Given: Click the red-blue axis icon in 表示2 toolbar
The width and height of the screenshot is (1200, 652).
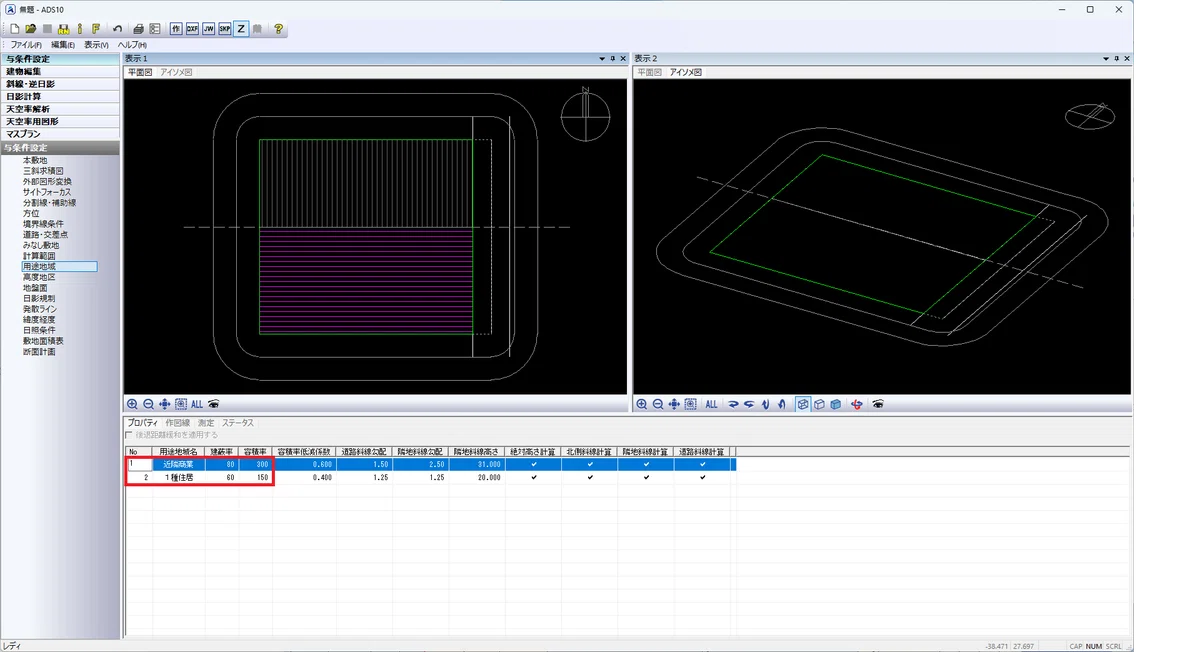Looking at the screenshot, I should pos(857,405).
